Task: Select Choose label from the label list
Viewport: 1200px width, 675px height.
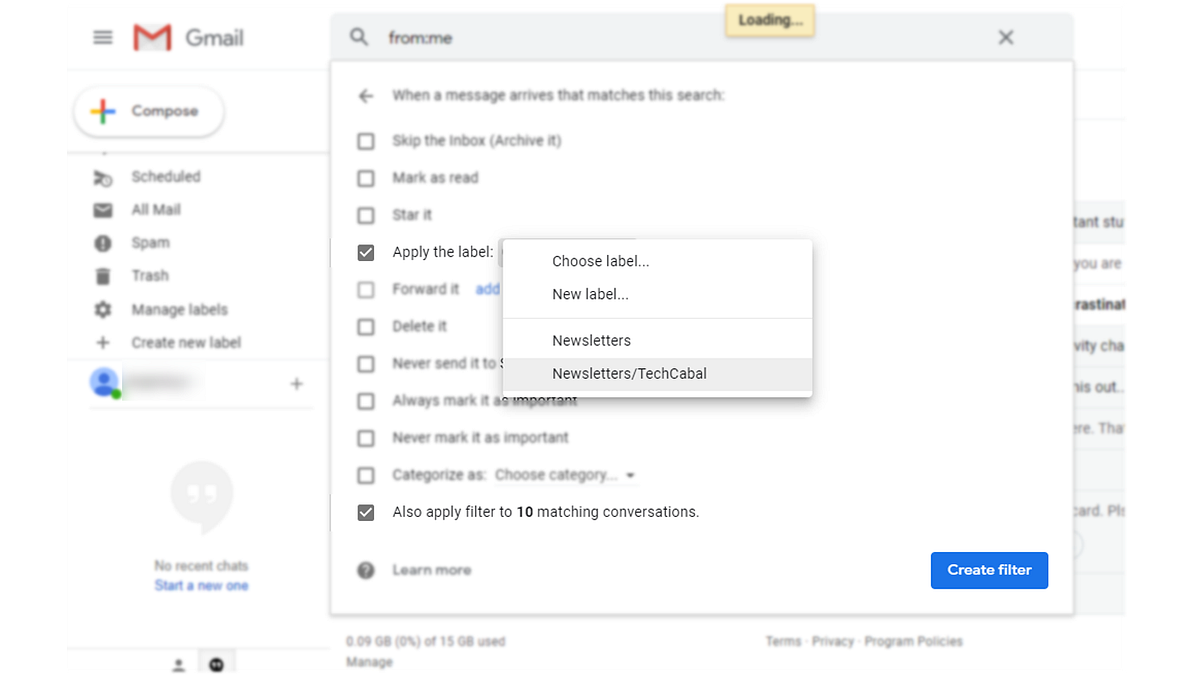Action: pyautogui.click(x=600, y=260)
